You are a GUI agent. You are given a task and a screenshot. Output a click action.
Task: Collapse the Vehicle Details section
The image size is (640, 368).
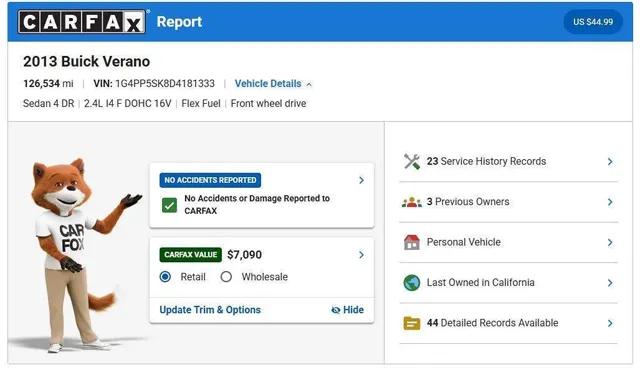(273, 84)
